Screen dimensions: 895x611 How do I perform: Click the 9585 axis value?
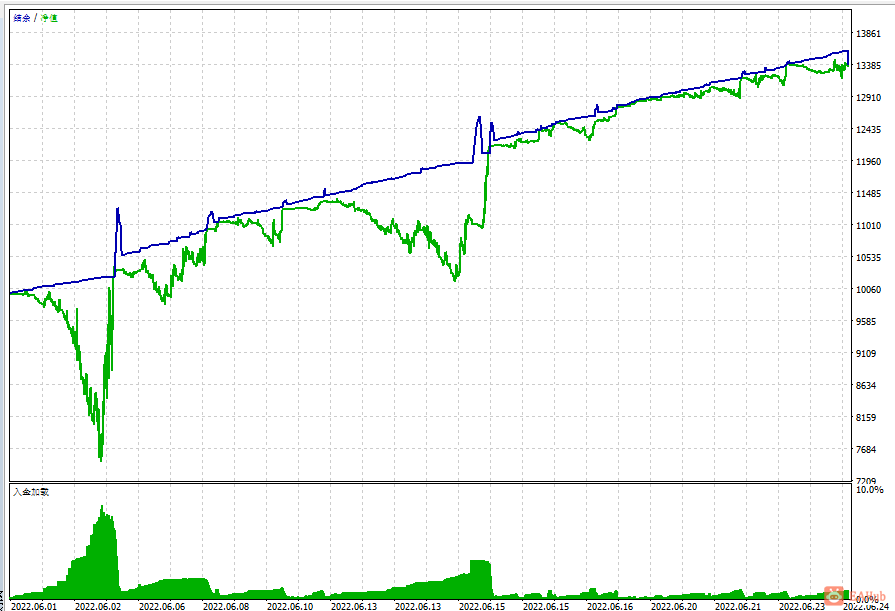(x=866, y=321)
